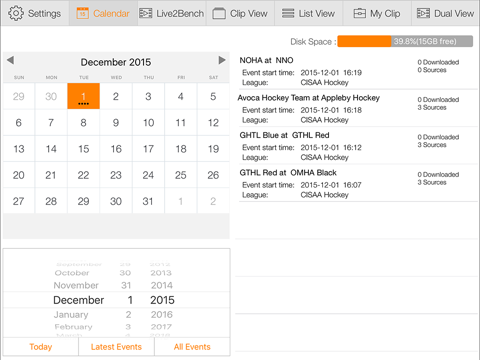Click start time 2015-12-01 16:07
The height and width of the screenshot is (360, 480).
[x=331, y=185]
